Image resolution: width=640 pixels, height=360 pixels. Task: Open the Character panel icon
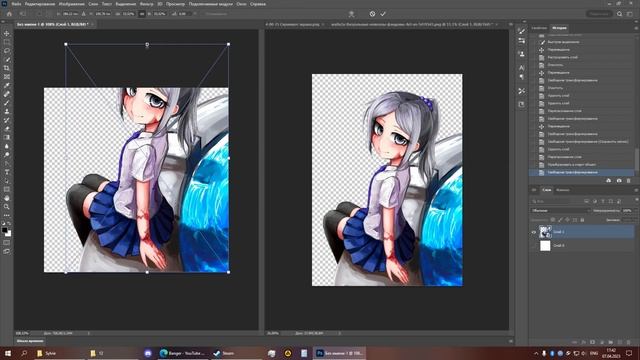click(522, 68)
